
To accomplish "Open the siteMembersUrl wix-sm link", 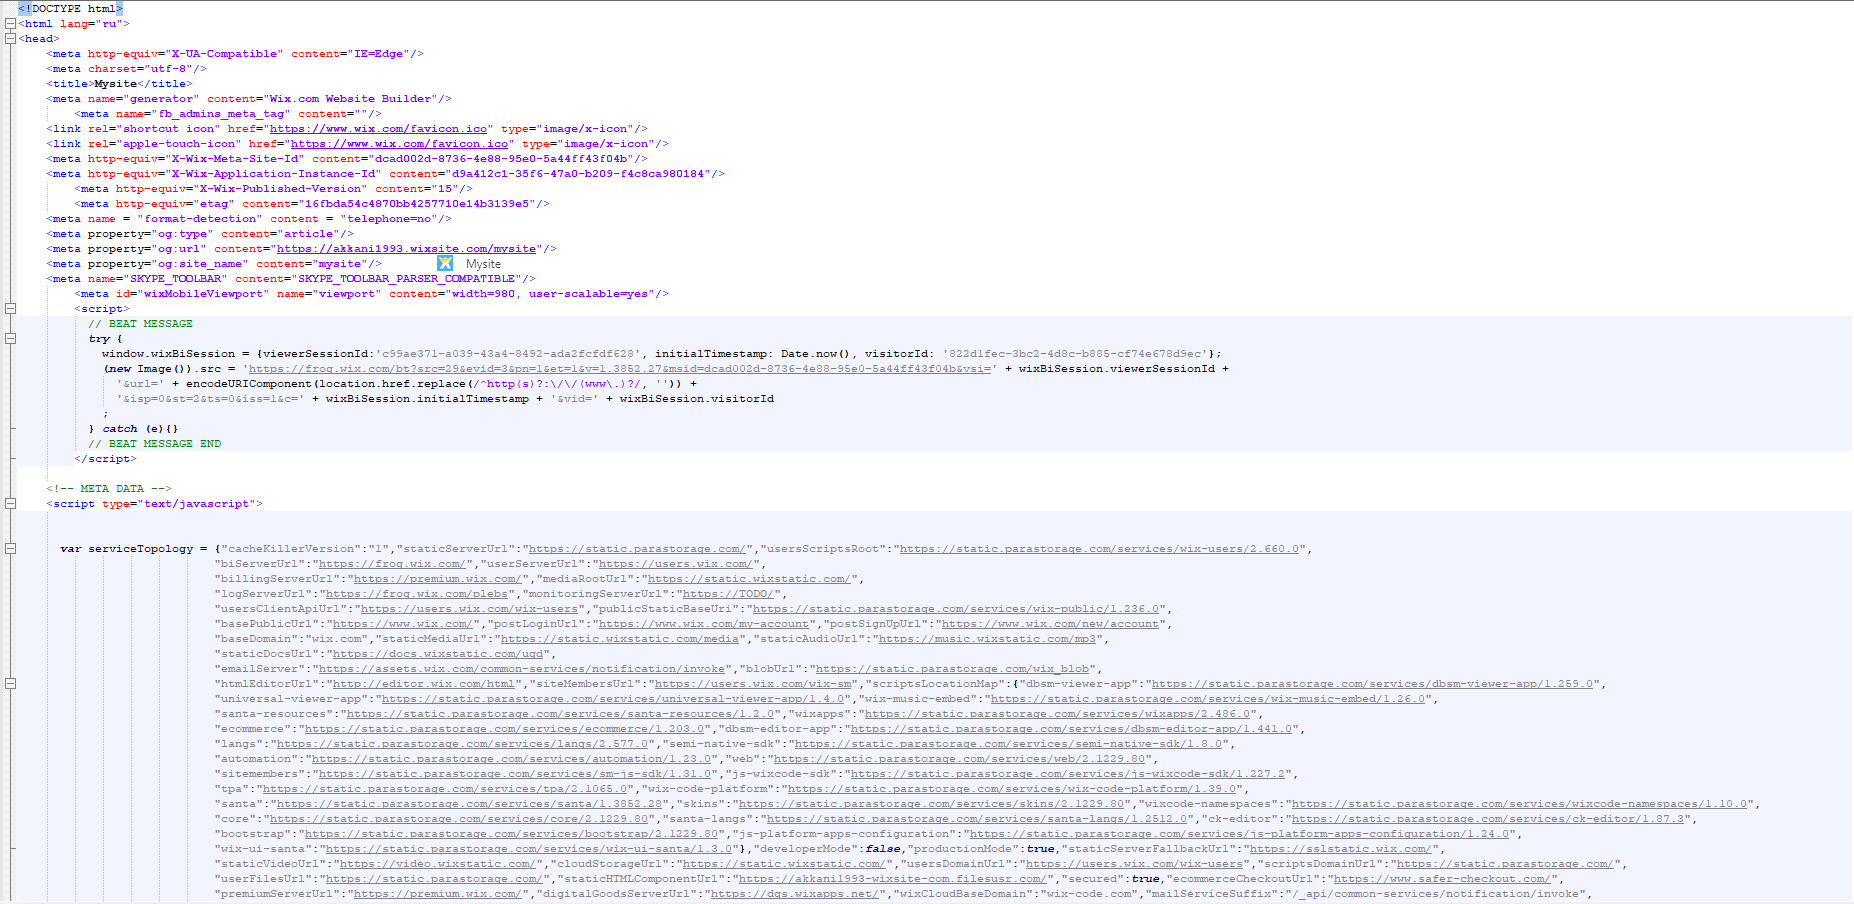I will [753, 684].
